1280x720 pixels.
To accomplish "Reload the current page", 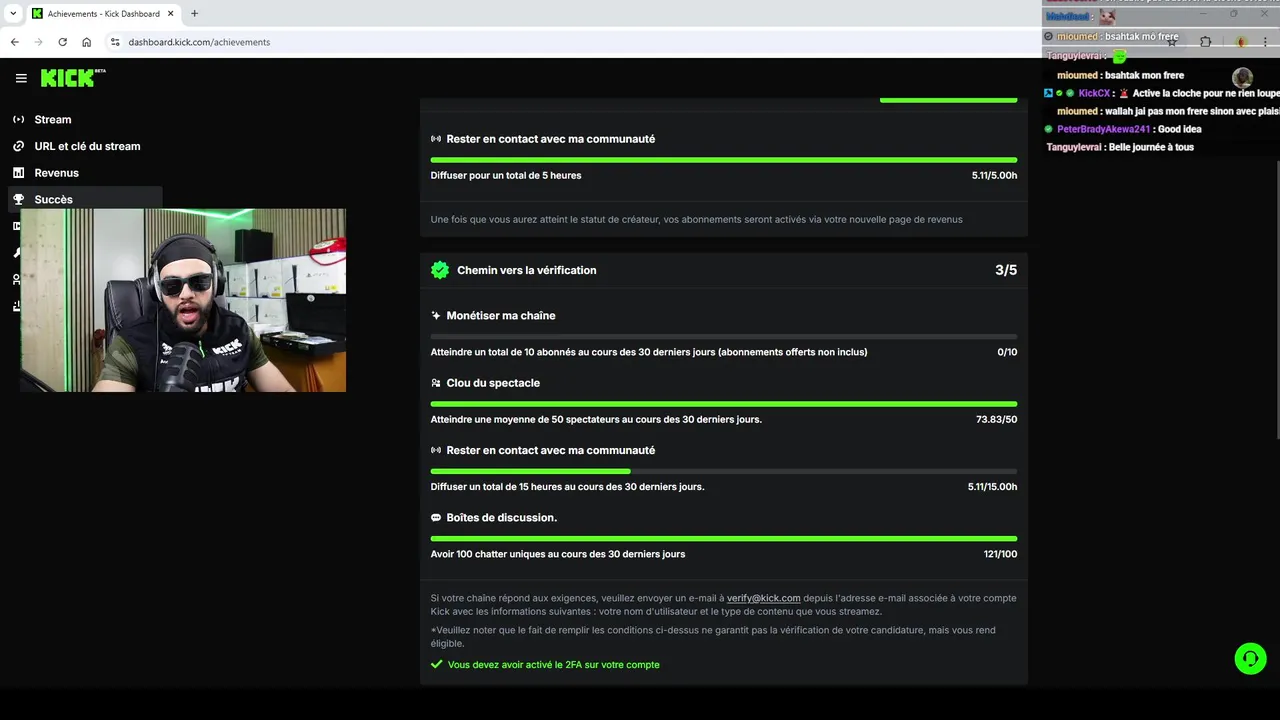I will coord(62,42).
